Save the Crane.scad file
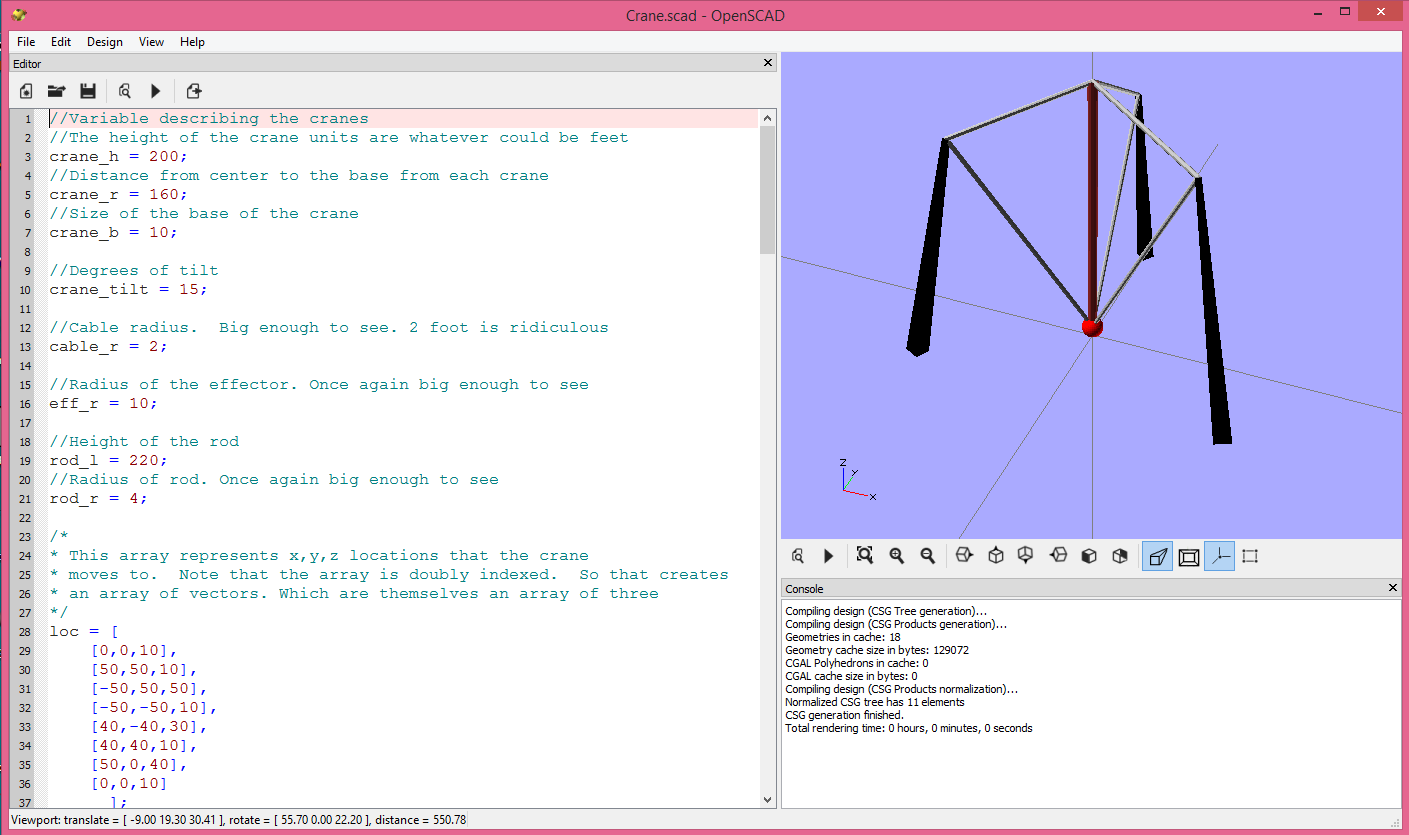This screenshot has height=835, width=1409. 88,91
